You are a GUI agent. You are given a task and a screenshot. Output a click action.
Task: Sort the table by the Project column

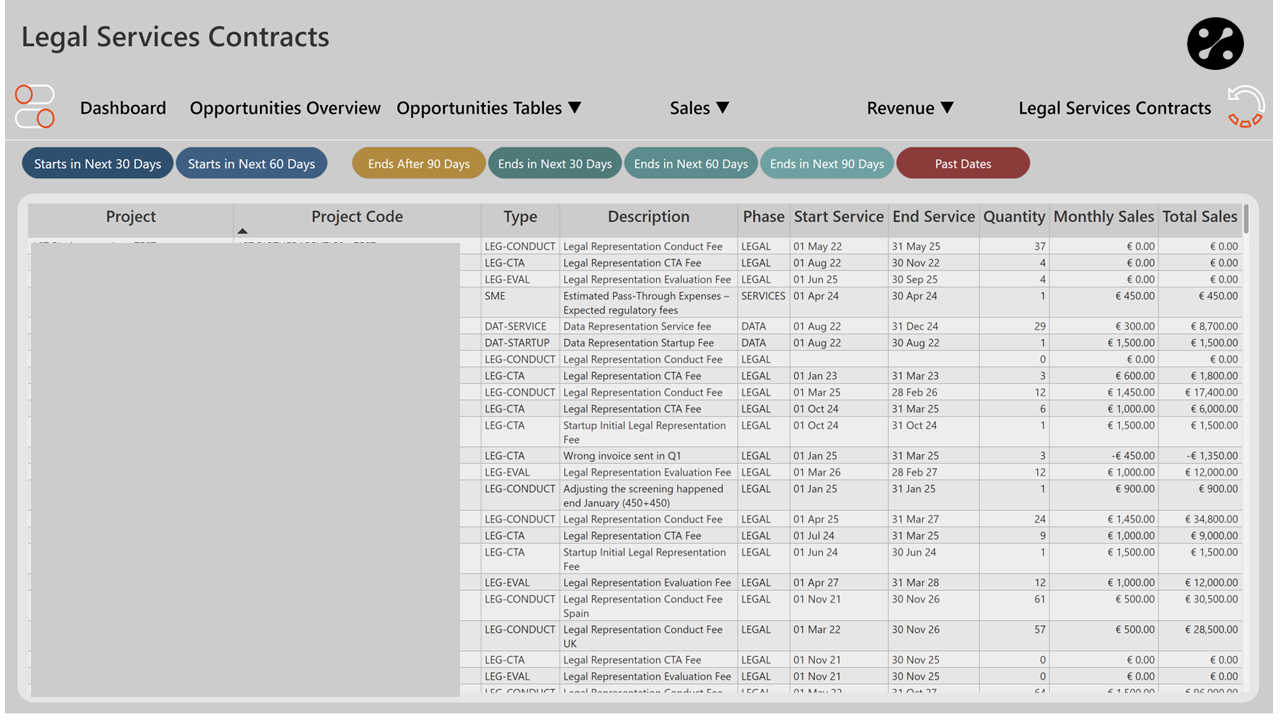tap(130, 216)
